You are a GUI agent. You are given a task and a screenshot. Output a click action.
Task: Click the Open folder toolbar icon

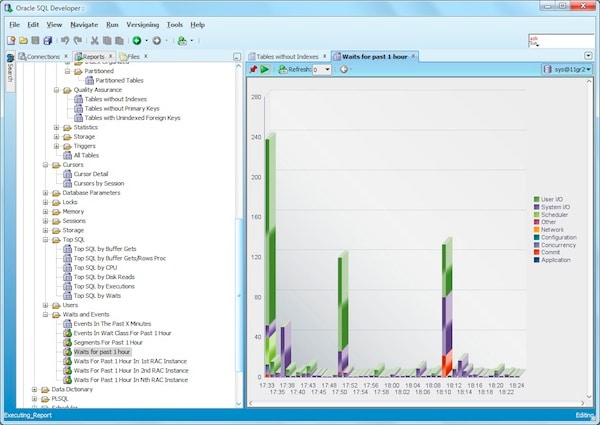point(23,41)
